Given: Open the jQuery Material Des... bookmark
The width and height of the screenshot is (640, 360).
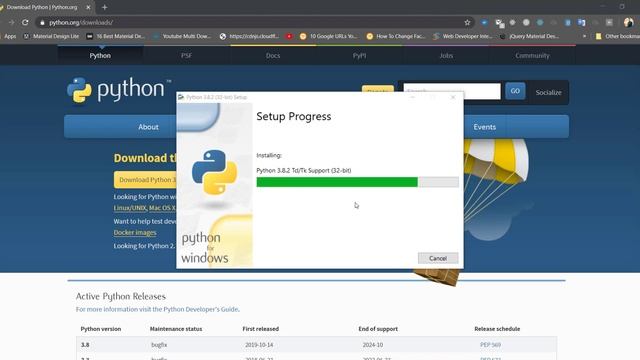Looking at the screenshot, I should (x=529, y=36).
